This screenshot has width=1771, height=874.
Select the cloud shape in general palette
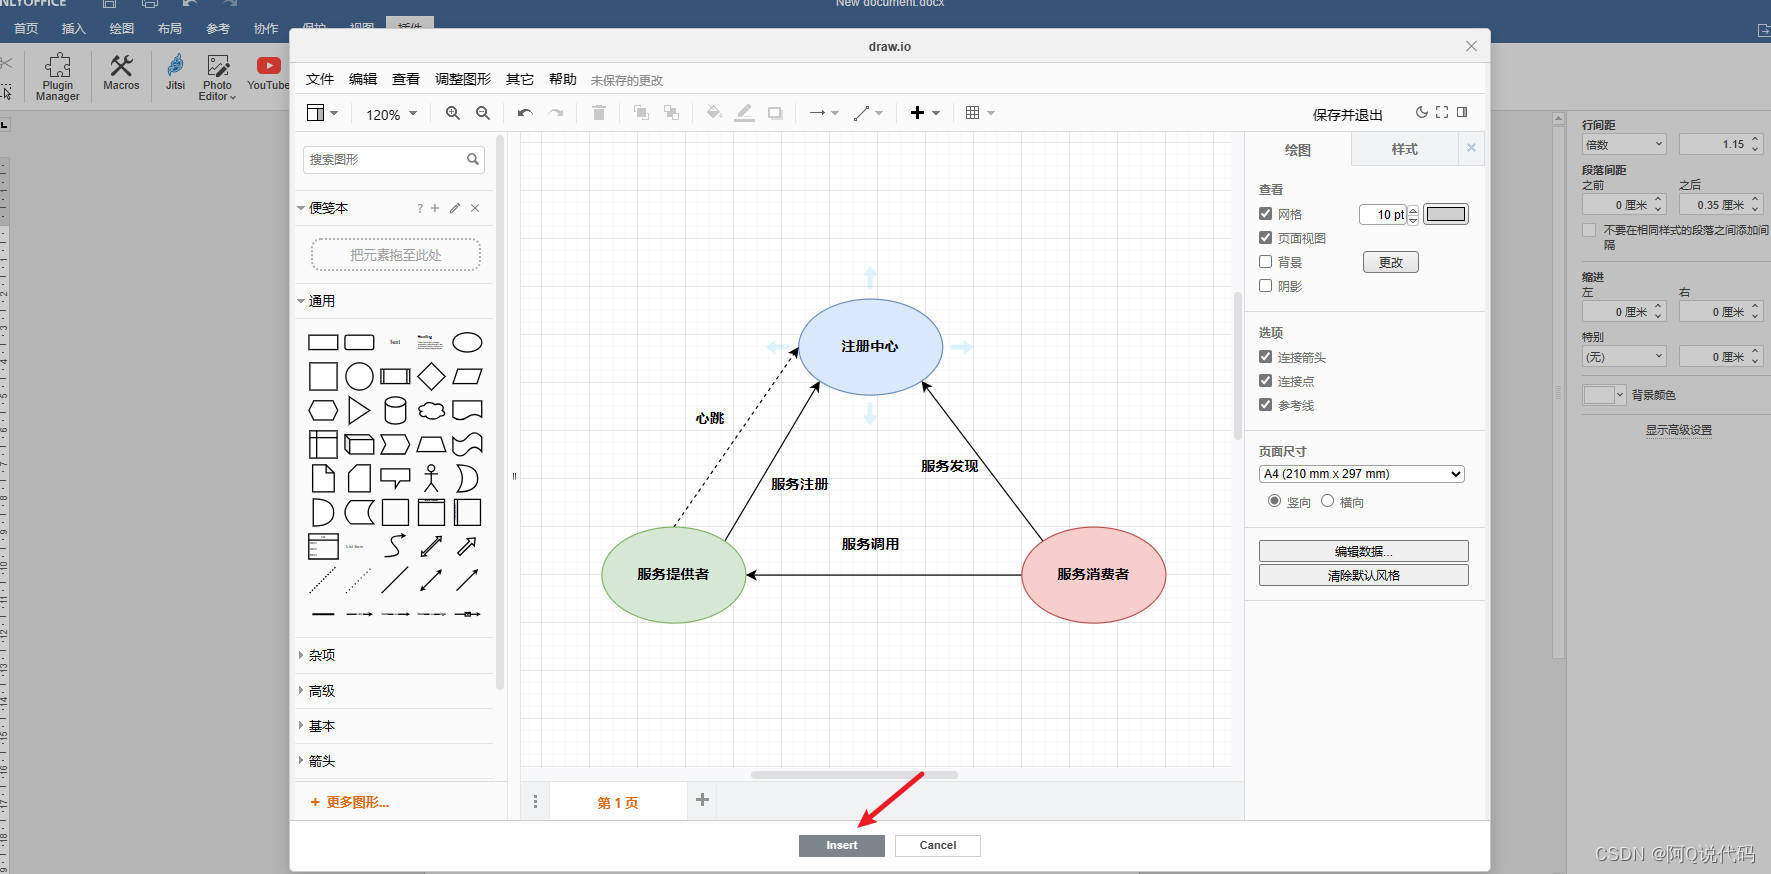(431, 411)
